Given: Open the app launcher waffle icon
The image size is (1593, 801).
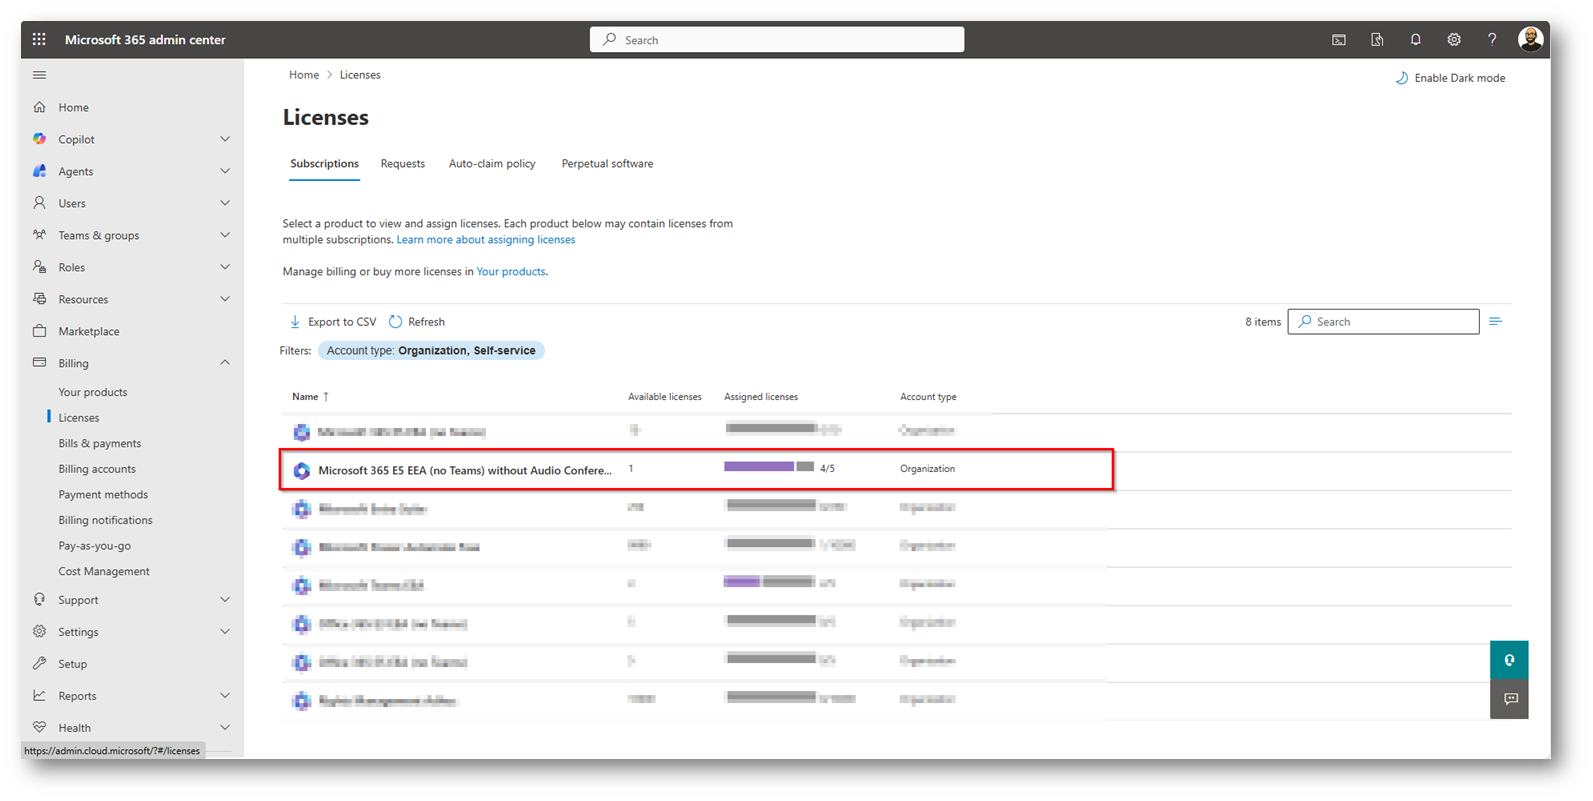Looking at the screenshot, I should click(39, 40).
